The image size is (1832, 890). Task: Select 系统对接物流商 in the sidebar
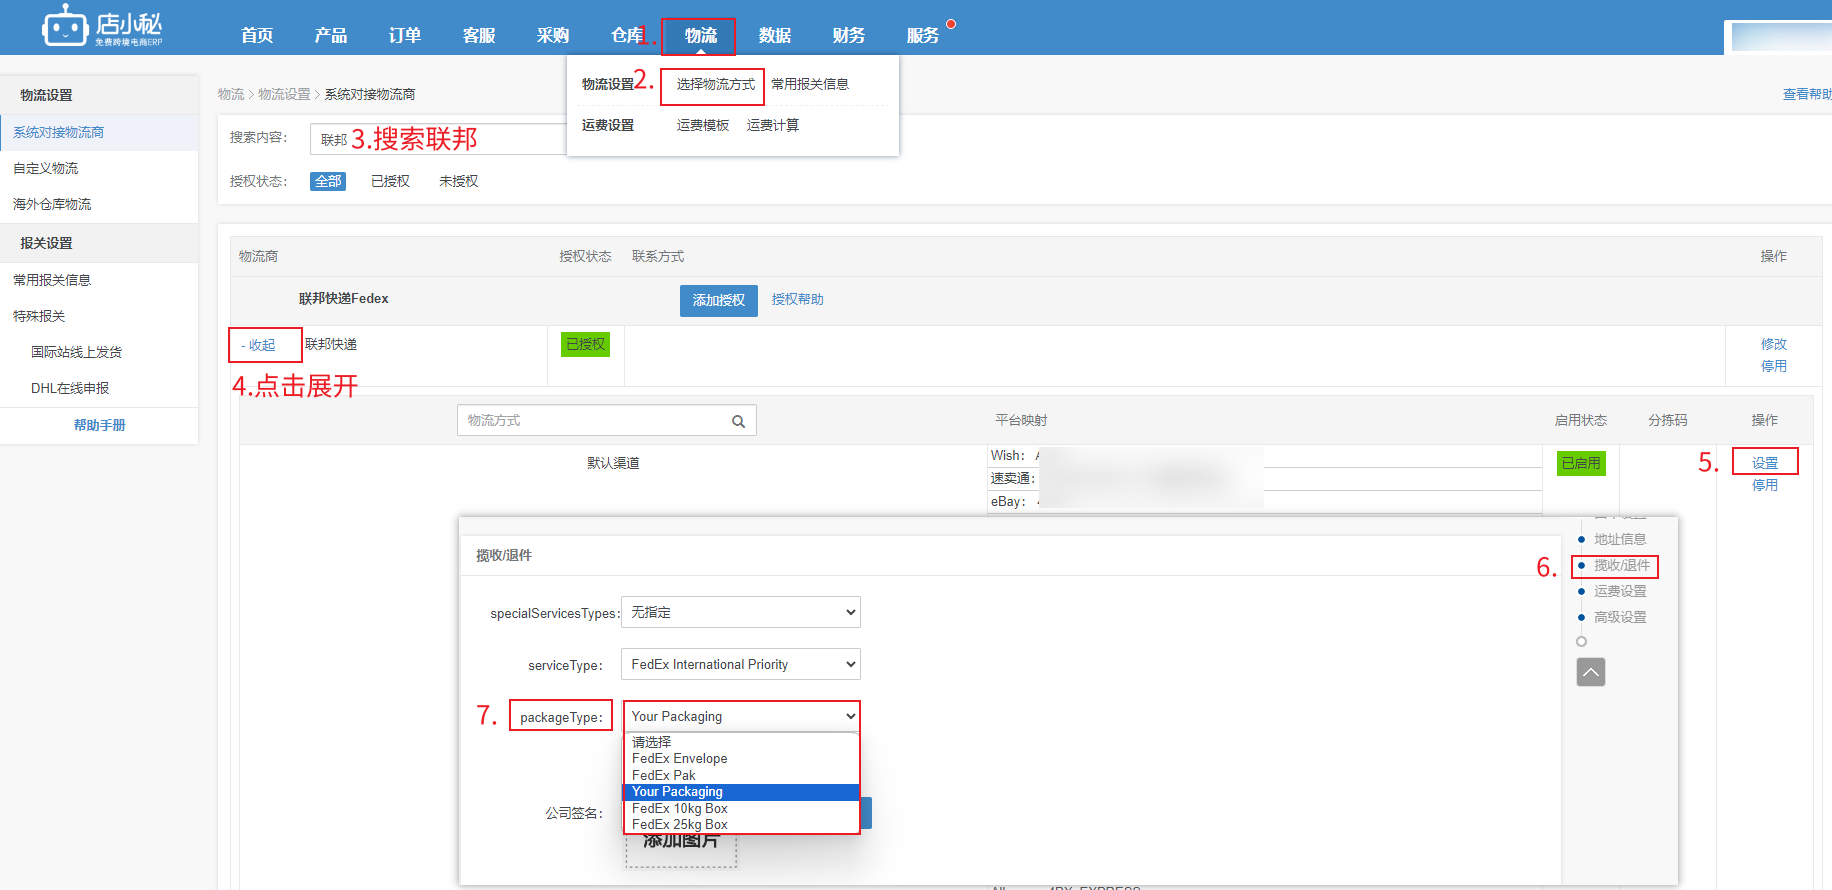[x=99, y=132]
